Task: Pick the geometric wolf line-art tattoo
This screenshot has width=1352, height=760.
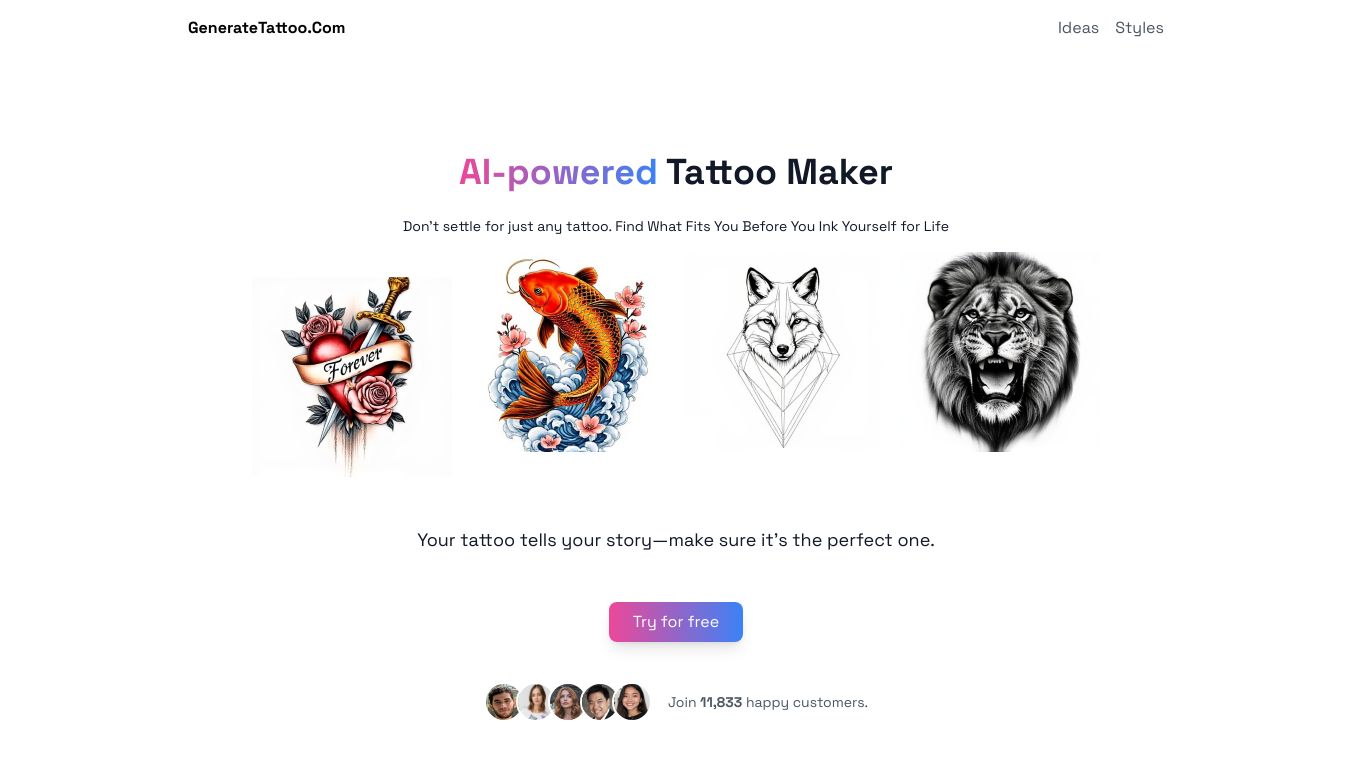Action: click(x=784, y=352)
